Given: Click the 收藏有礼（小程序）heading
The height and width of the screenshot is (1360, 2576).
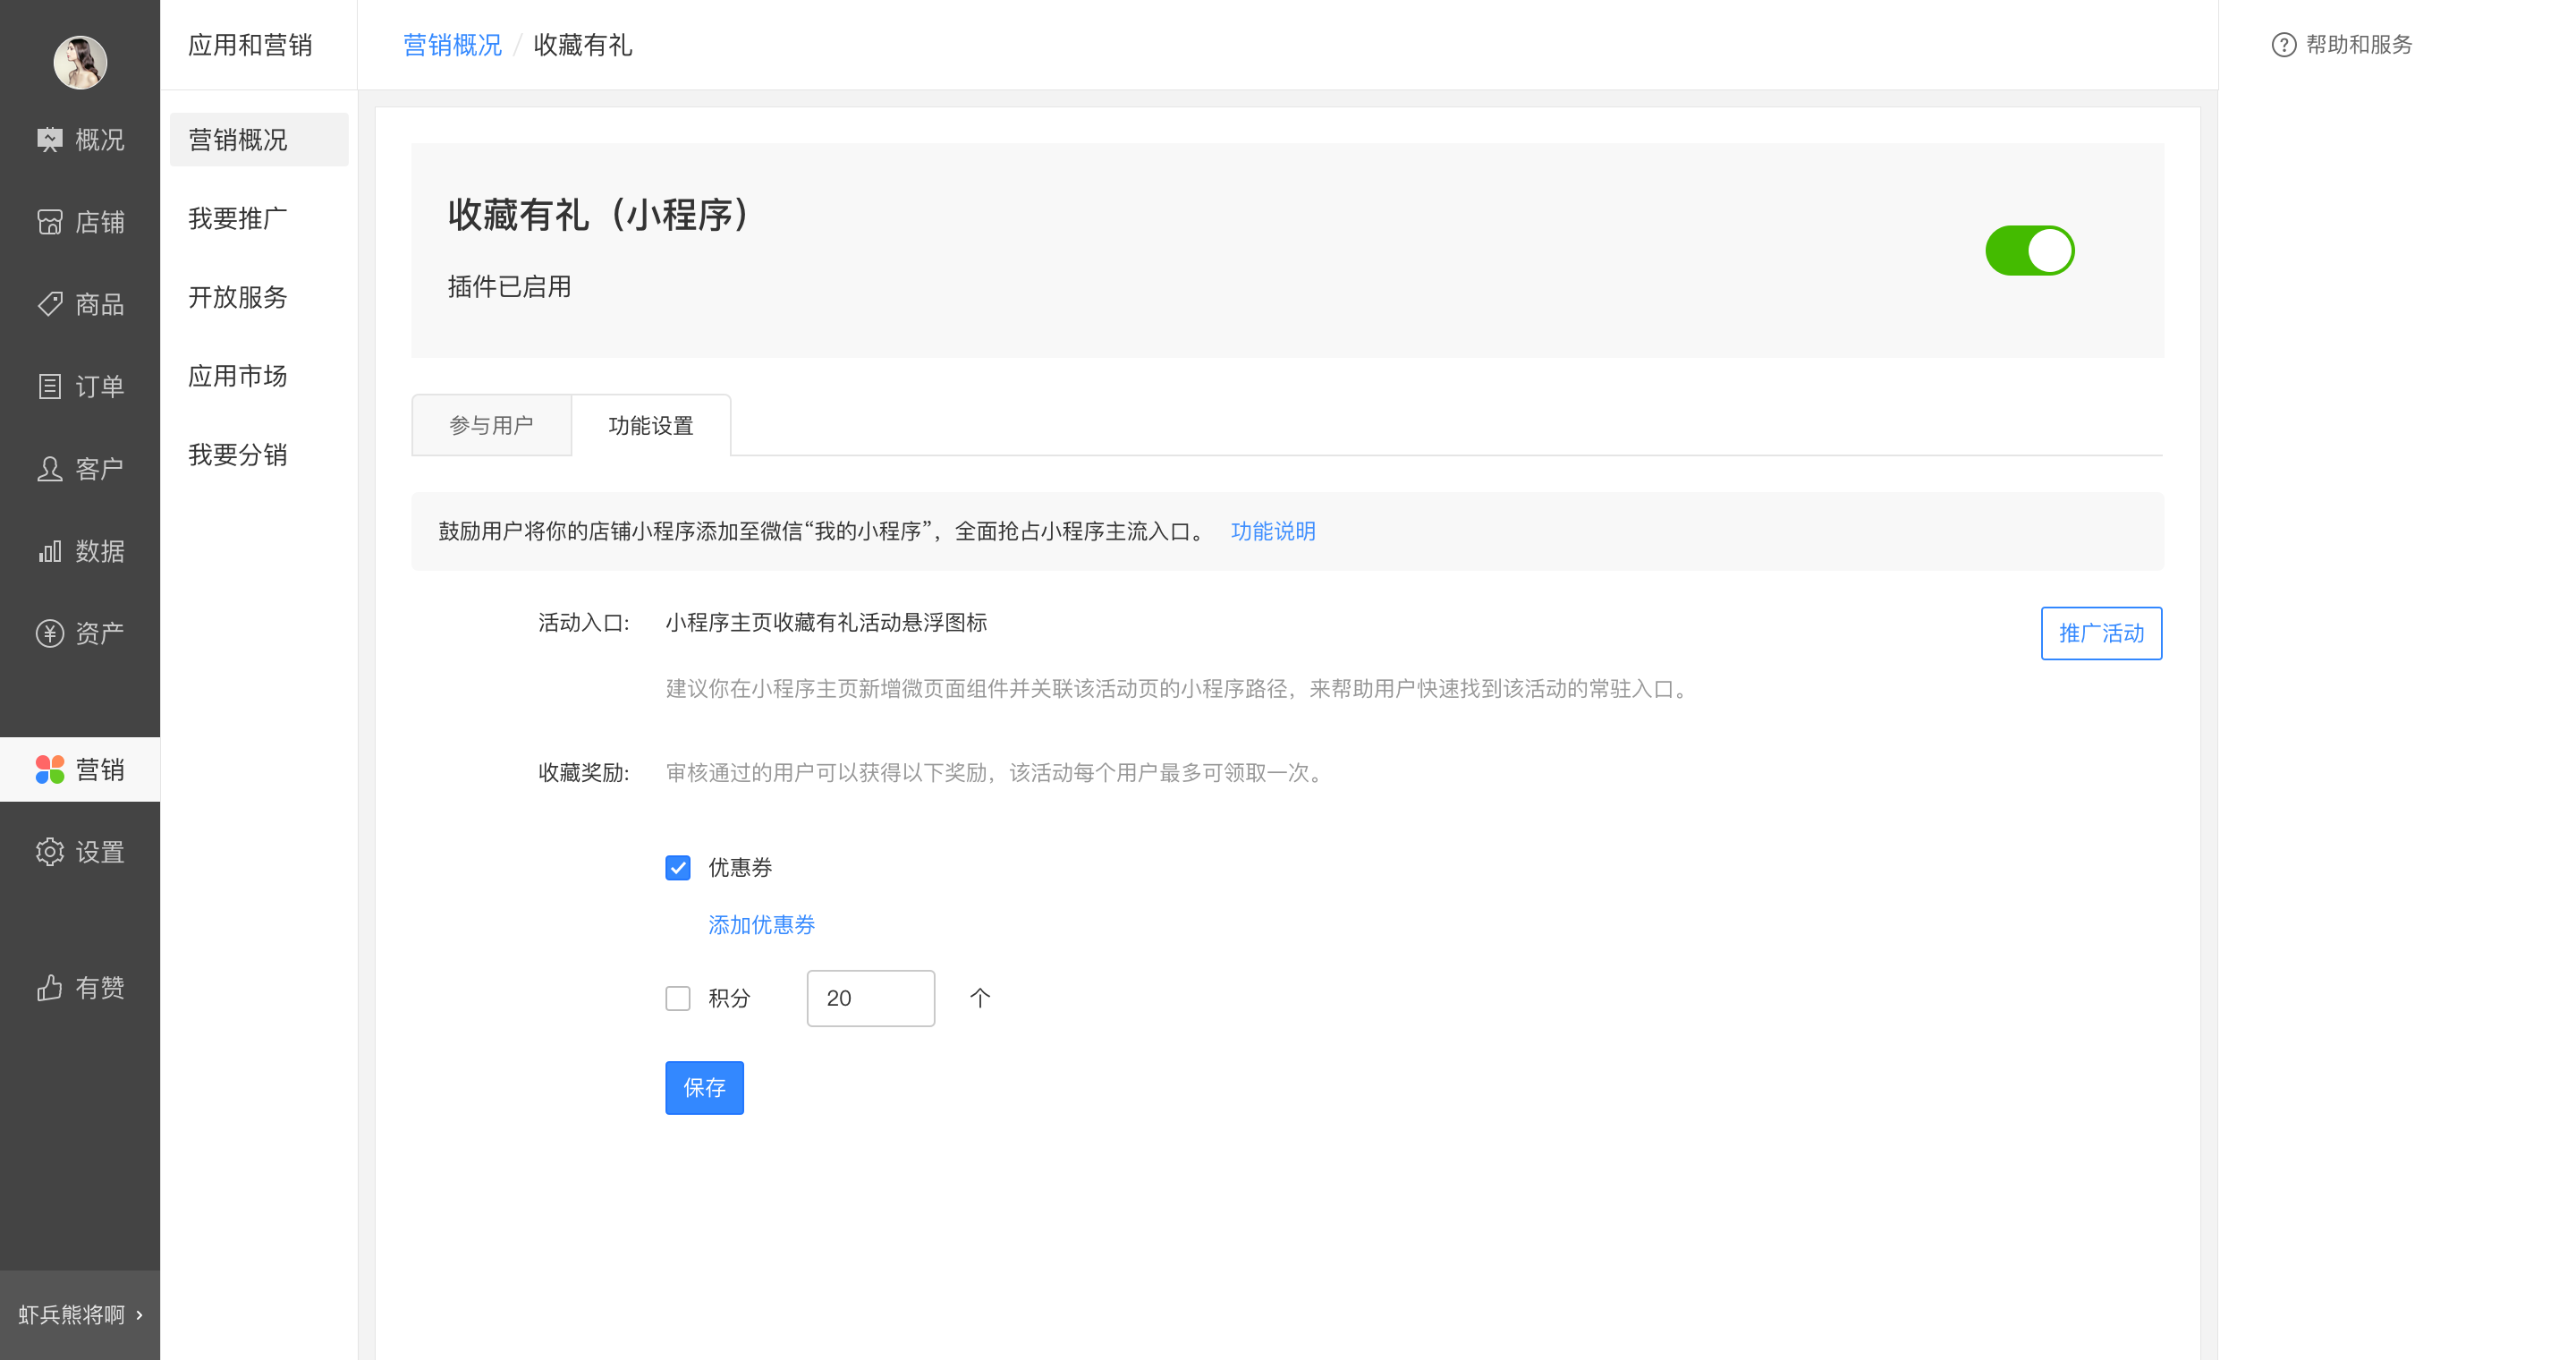Looking at the screenshot, I should 599,214.
